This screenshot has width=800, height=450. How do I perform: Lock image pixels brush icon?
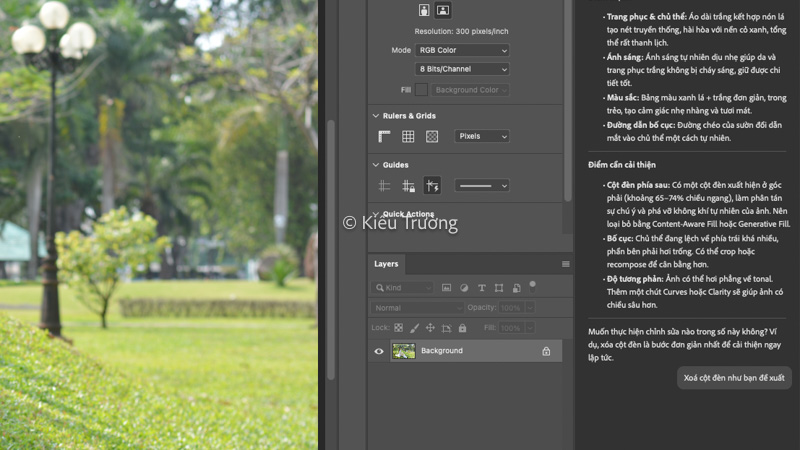414,328
